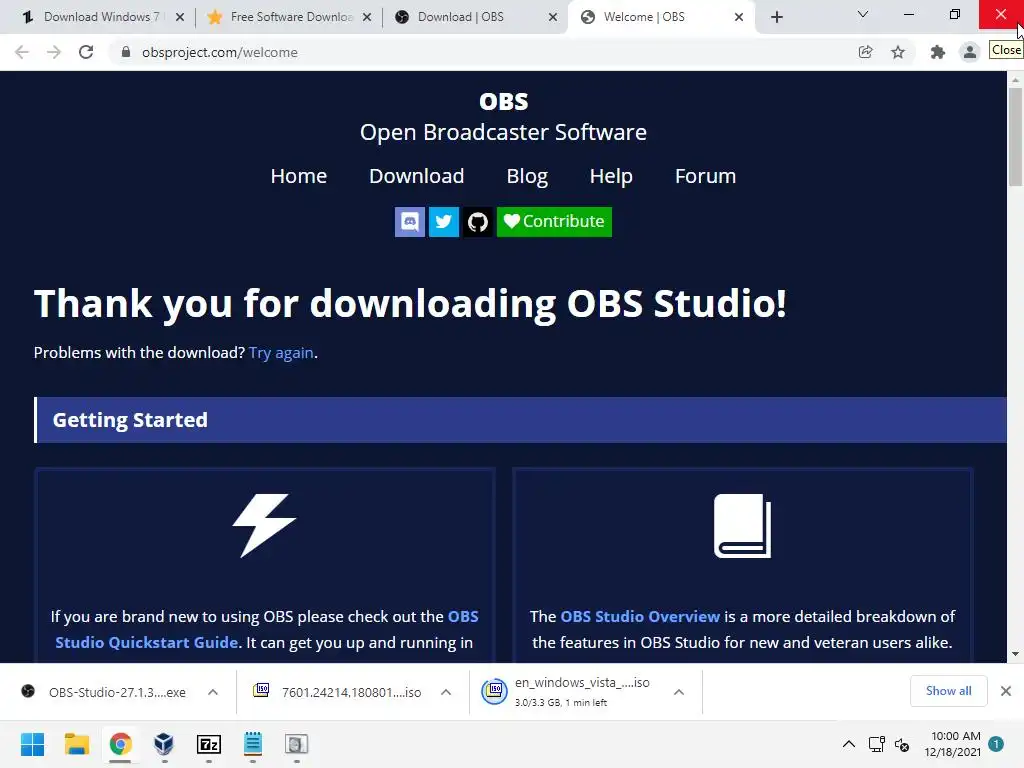
Task: Click the Getting Started heading
Action: click(x=130, y=420)
